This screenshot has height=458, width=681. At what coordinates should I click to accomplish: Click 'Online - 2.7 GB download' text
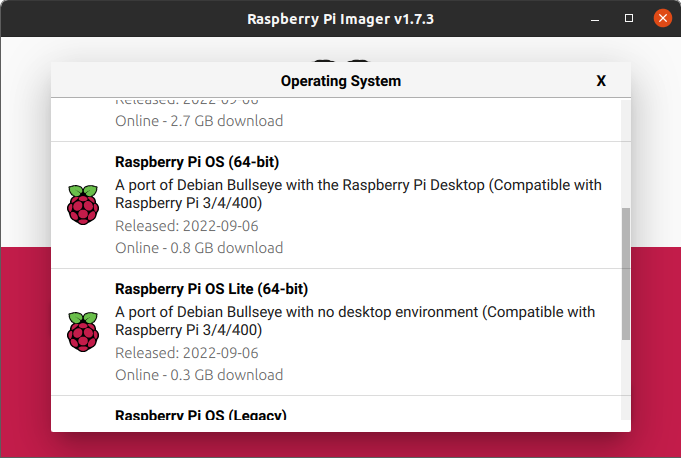199,121
